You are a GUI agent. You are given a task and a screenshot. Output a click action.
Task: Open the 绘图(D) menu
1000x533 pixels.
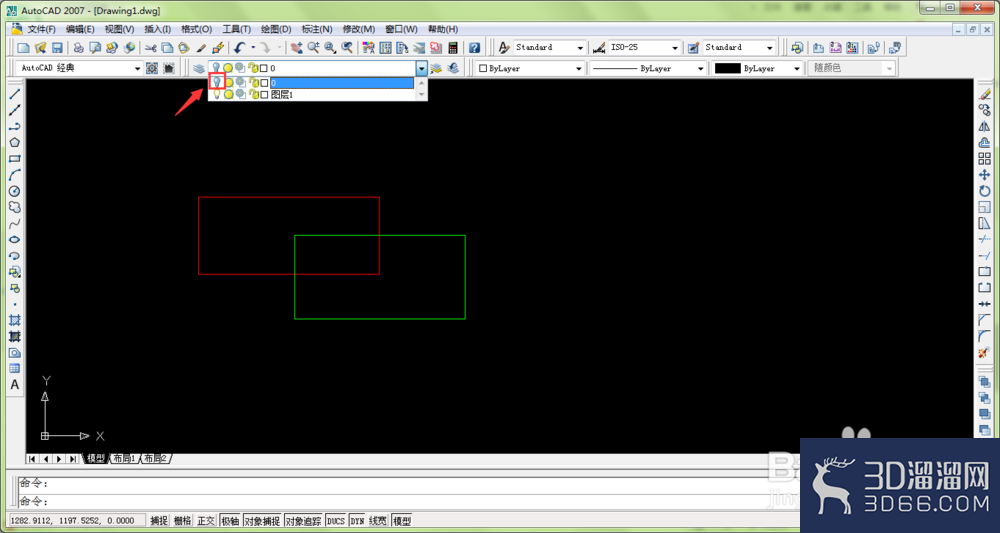276,29
